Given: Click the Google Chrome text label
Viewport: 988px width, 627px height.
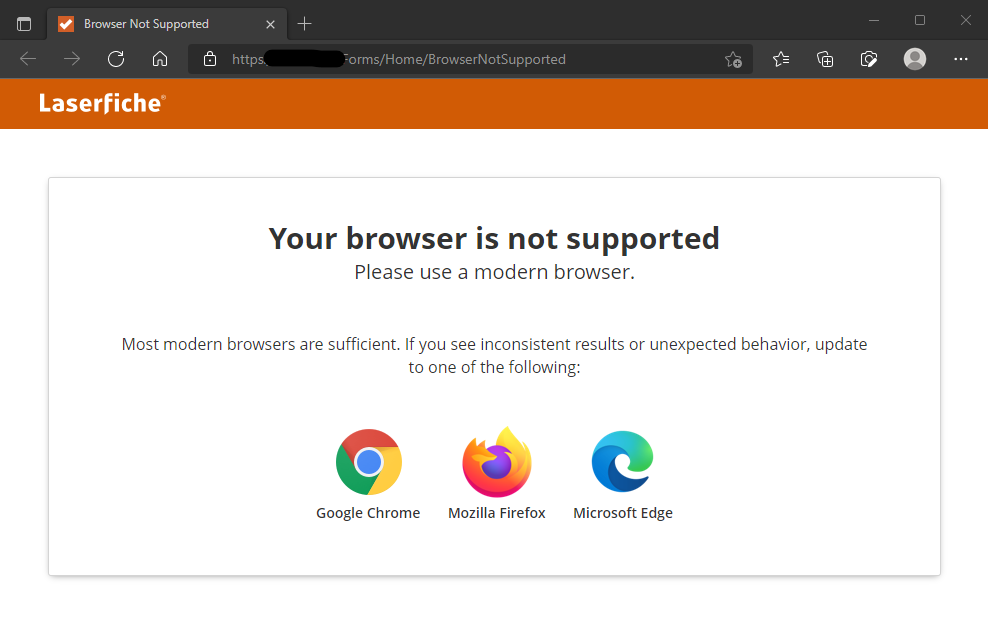Looking at the screenshot, I should point(368,513).
